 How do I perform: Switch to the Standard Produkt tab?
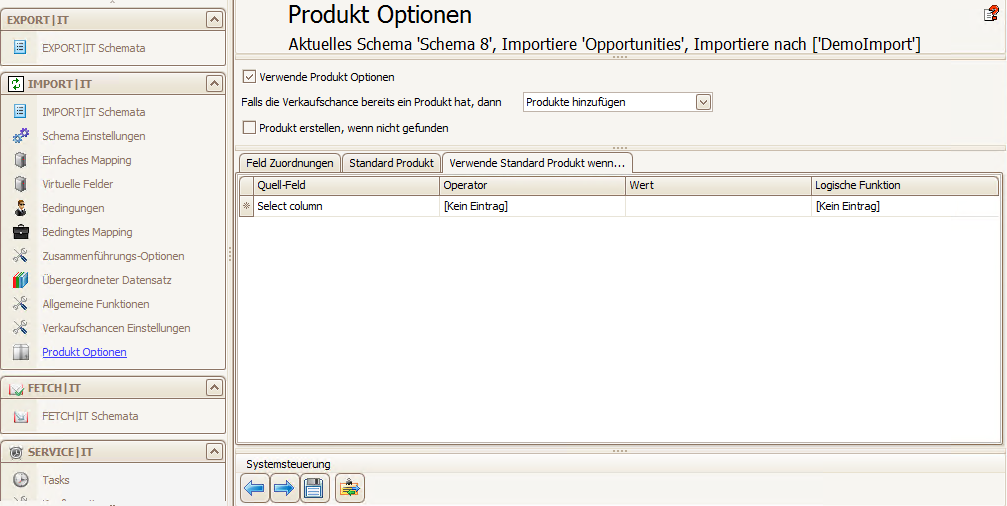click(x=392, y=163)
